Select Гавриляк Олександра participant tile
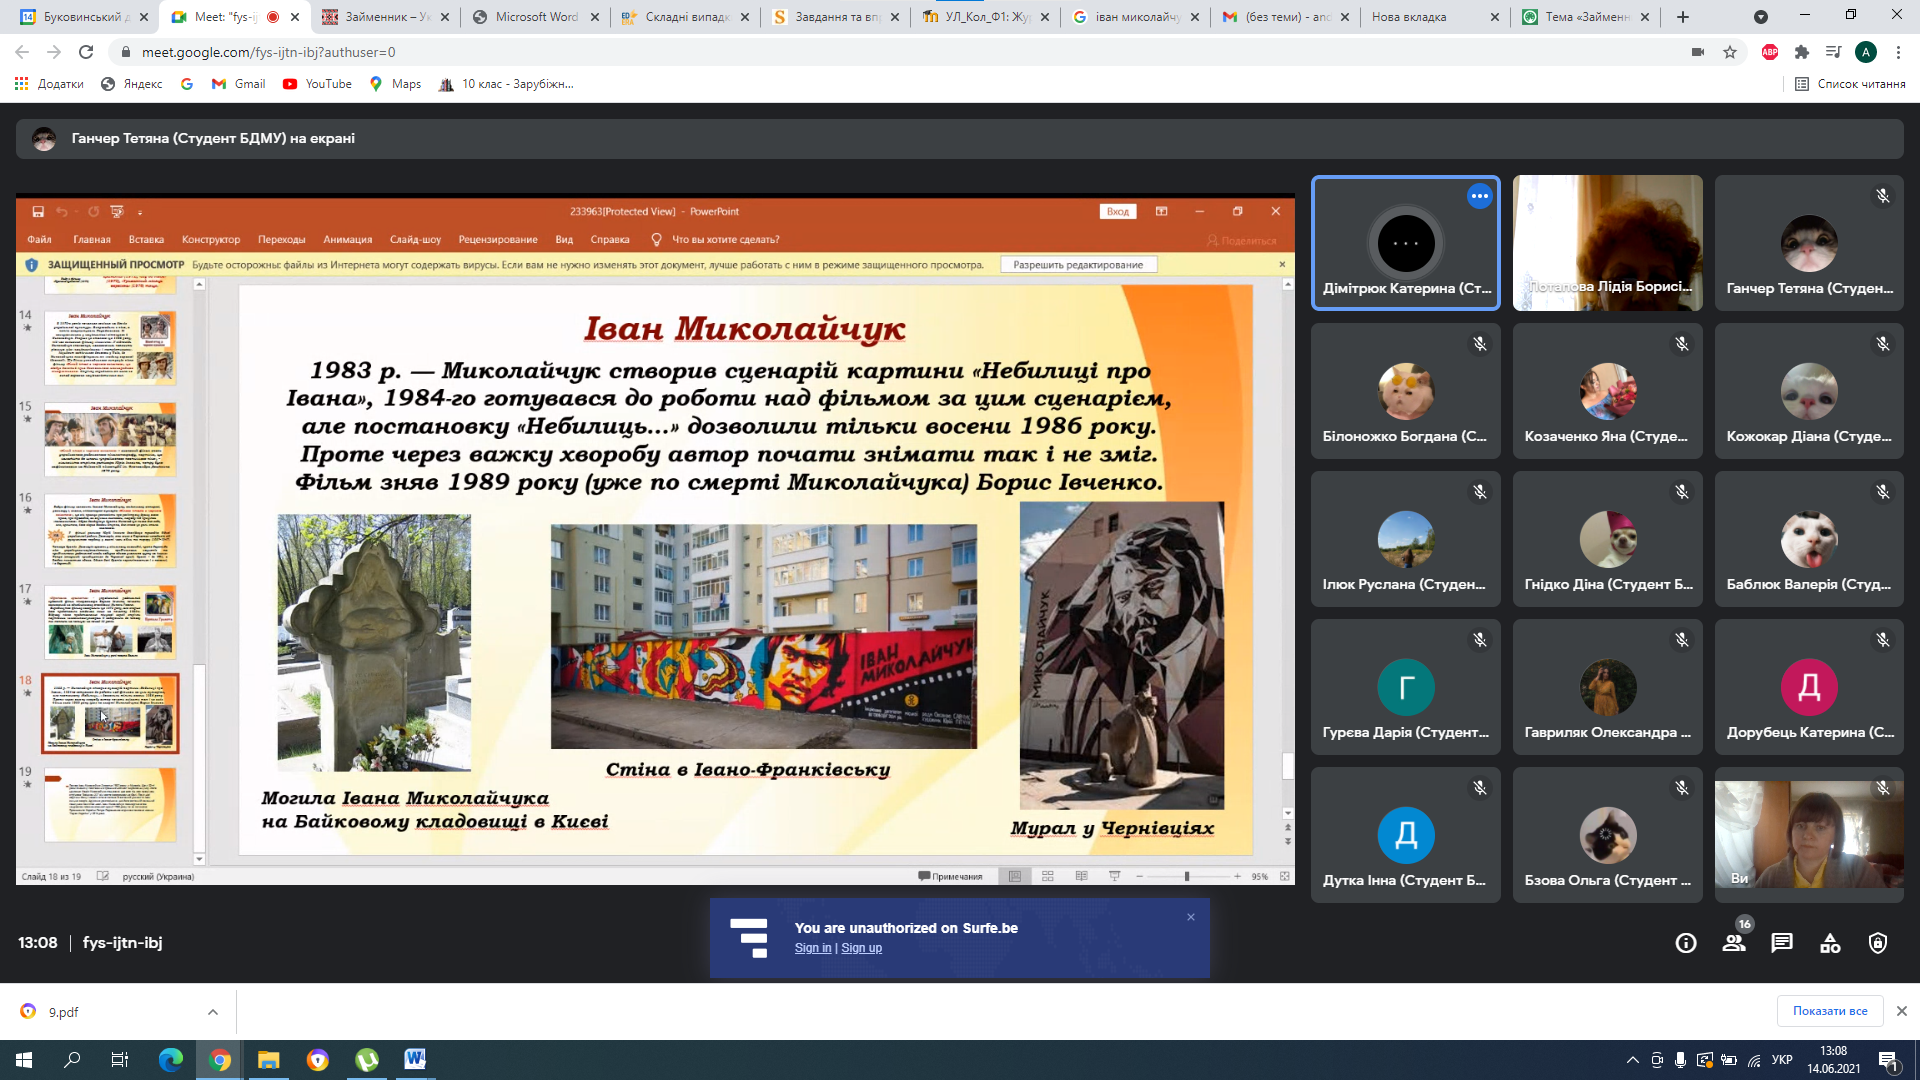Viewport: 1920px width, 1080px height. (1607, 687)
